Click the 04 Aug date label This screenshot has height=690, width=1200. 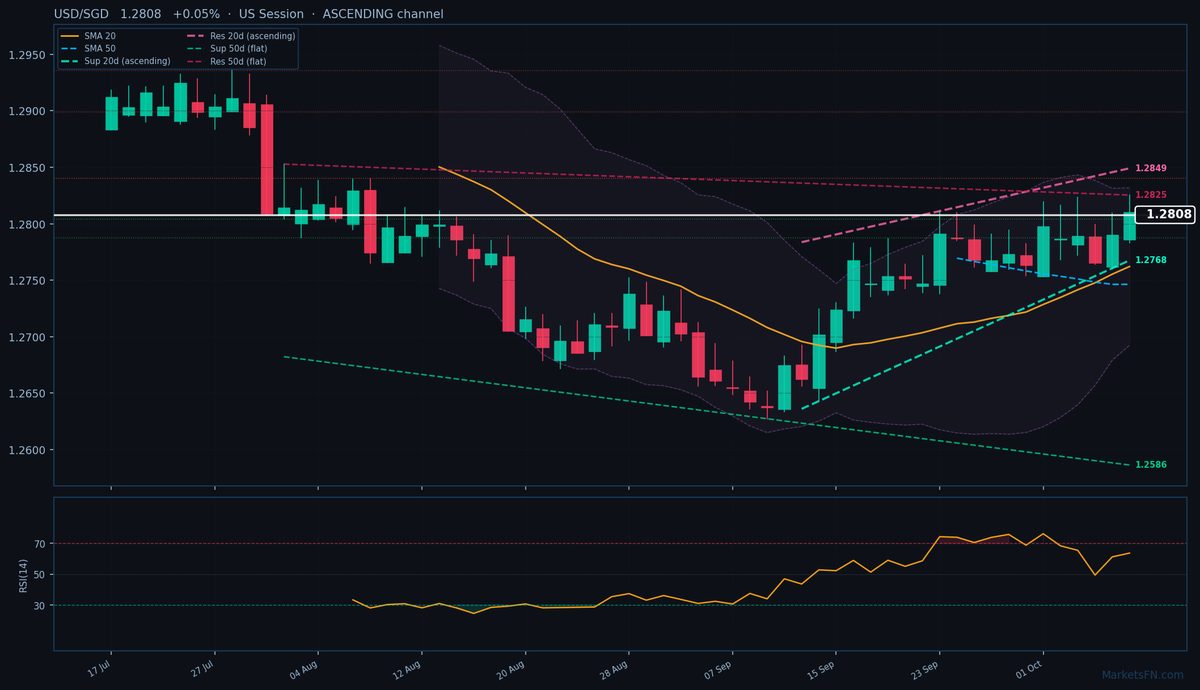304,668
